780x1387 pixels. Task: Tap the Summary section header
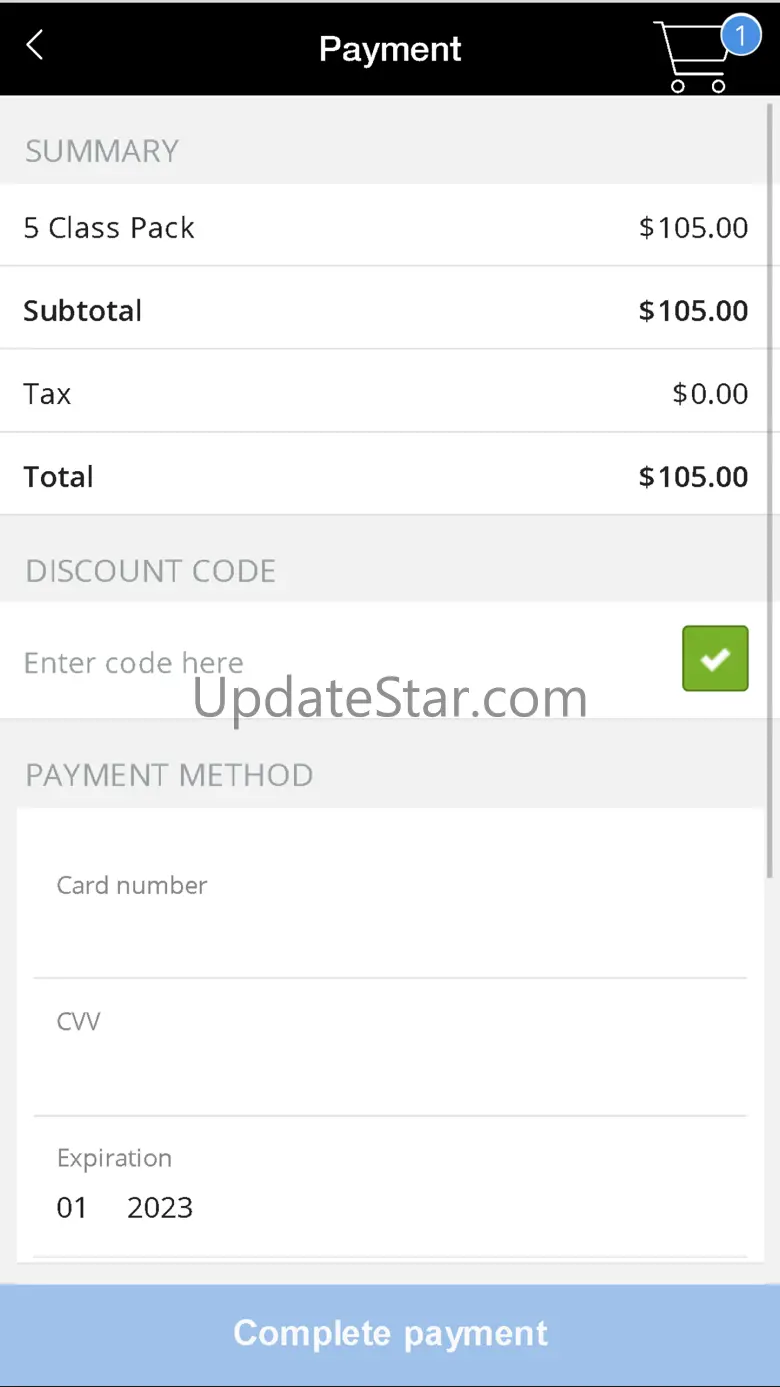(102, 151)
